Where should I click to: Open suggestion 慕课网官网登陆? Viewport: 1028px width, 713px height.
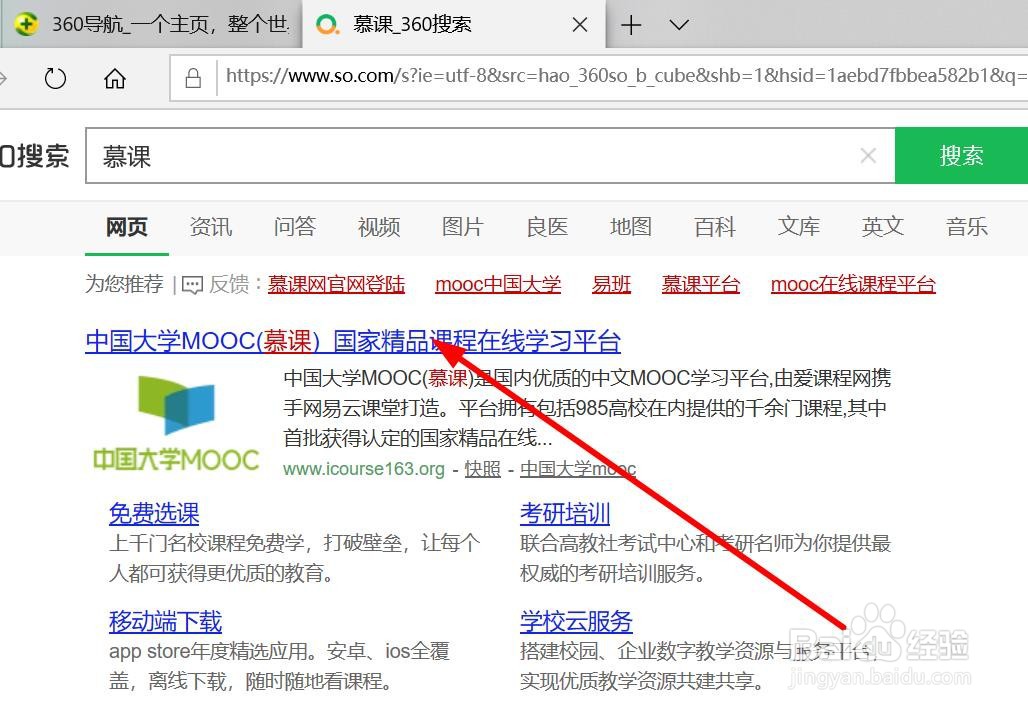(336, 284)
